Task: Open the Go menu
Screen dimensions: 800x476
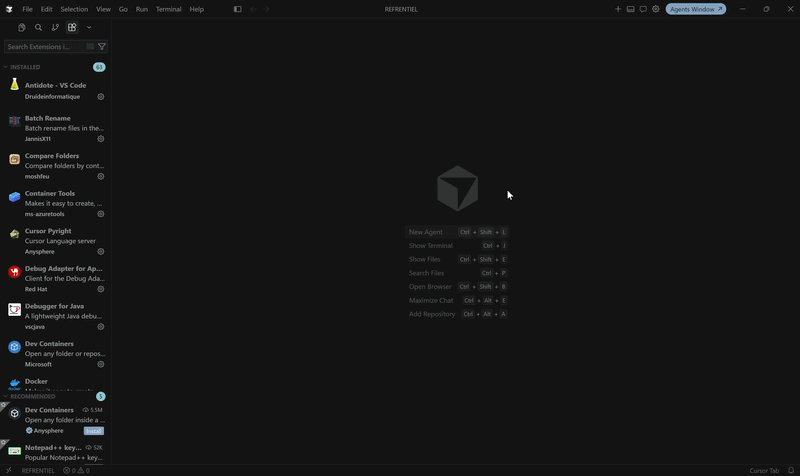Action: point(123,9)
